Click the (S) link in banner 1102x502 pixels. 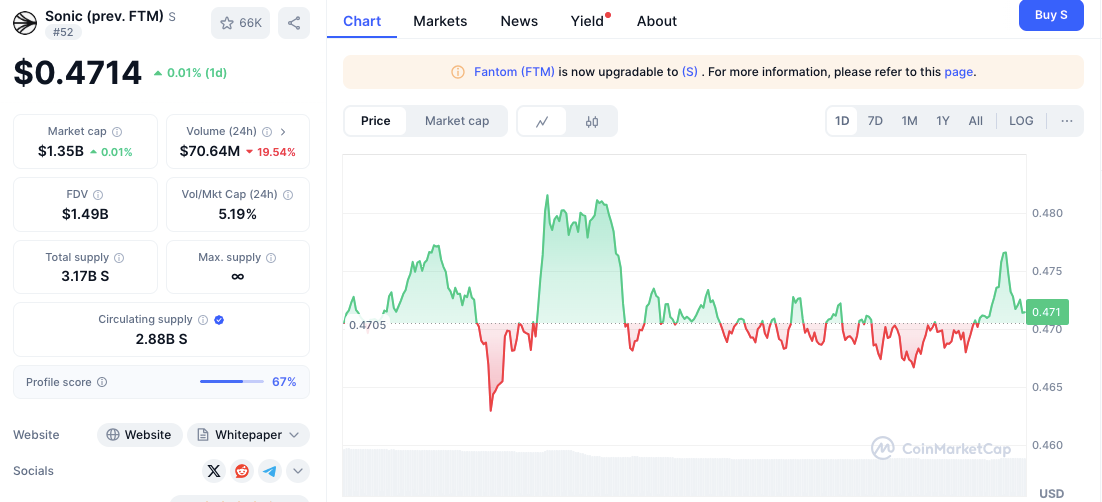[x=689, y=72]
